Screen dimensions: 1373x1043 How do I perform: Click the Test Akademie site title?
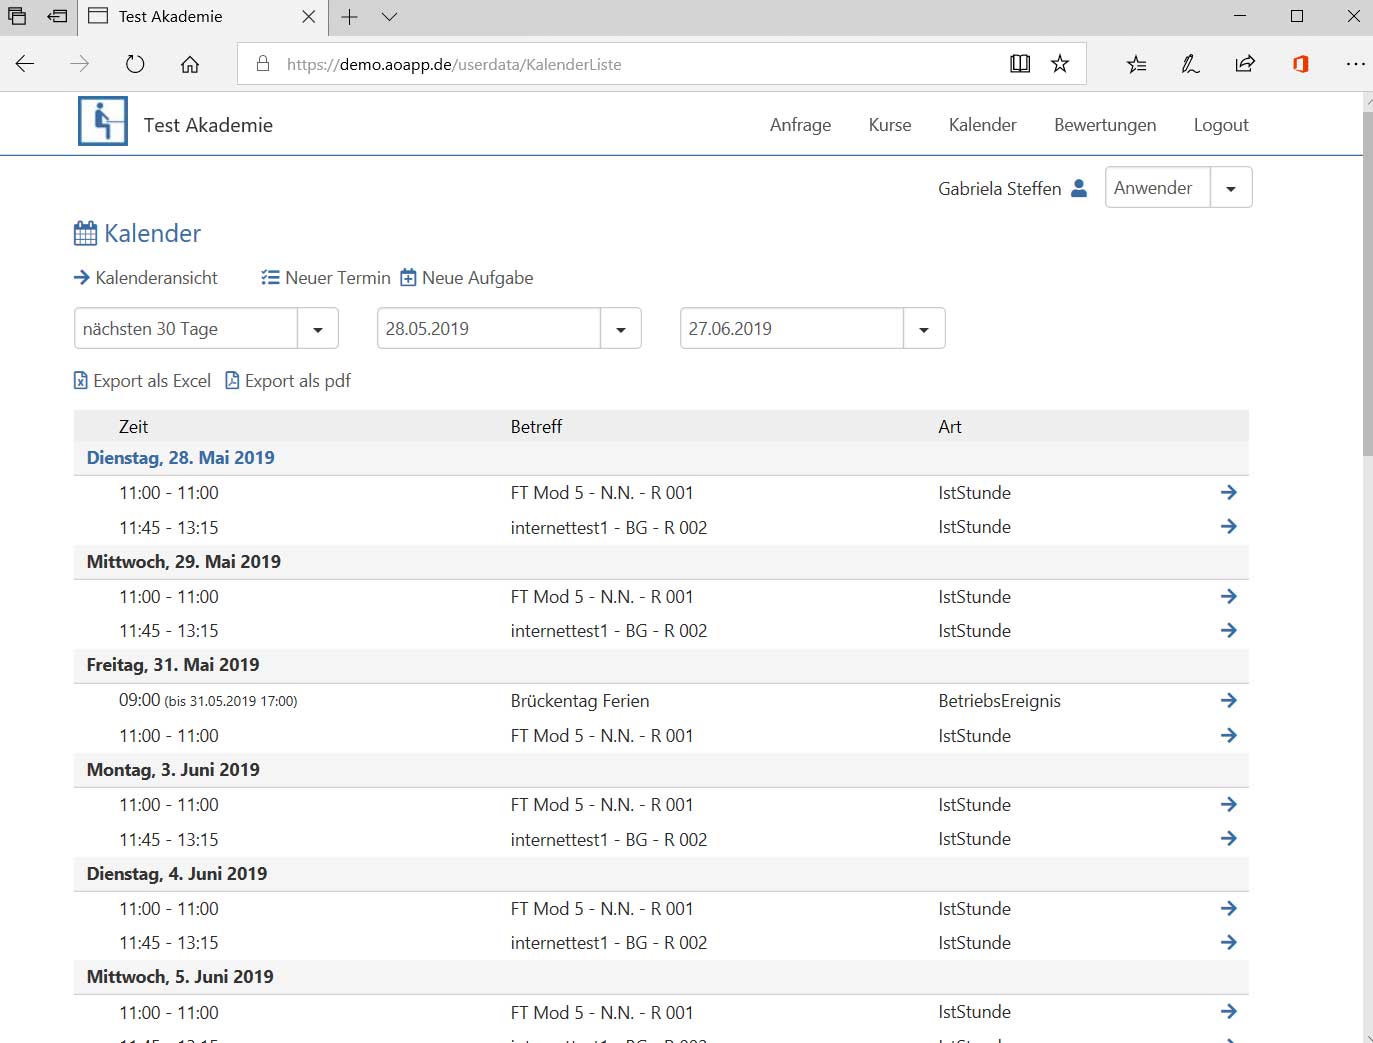208,125
